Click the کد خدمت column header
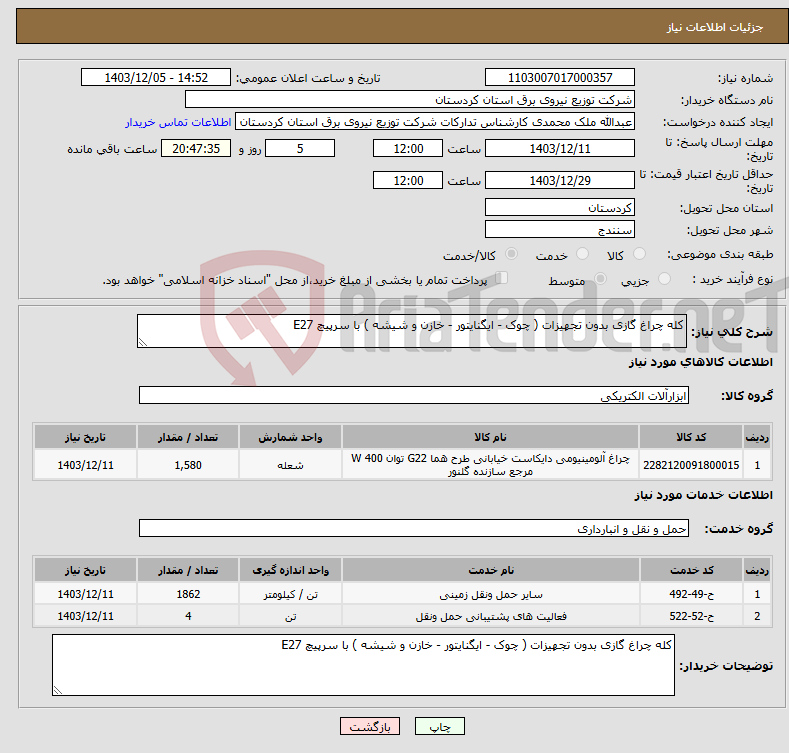The height and width of the screenshot is (753, 789). (x=691, y=570)
